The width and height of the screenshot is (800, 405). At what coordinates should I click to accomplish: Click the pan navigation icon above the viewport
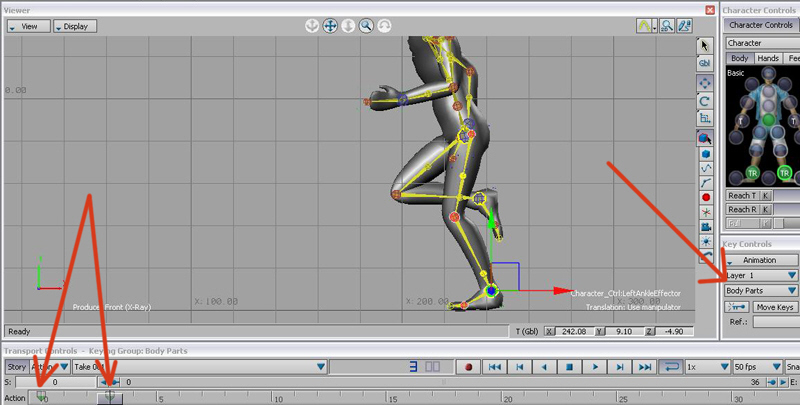(329, 26)
